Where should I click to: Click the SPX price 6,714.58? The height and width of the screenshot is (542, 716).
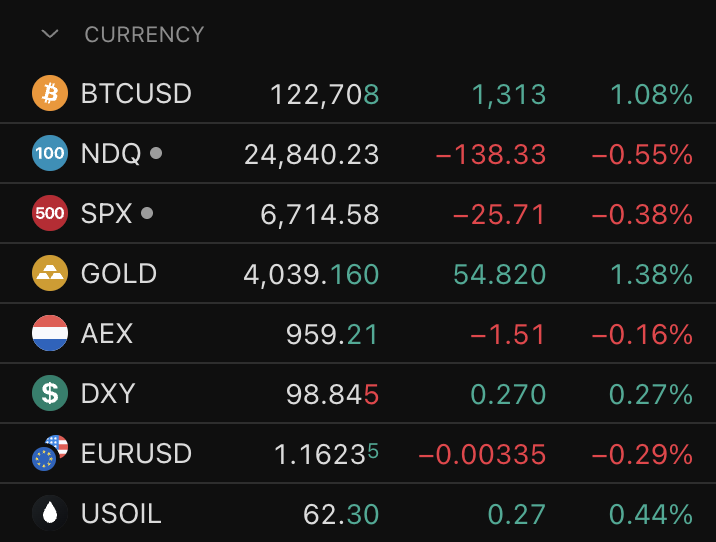tap(318, 214)
